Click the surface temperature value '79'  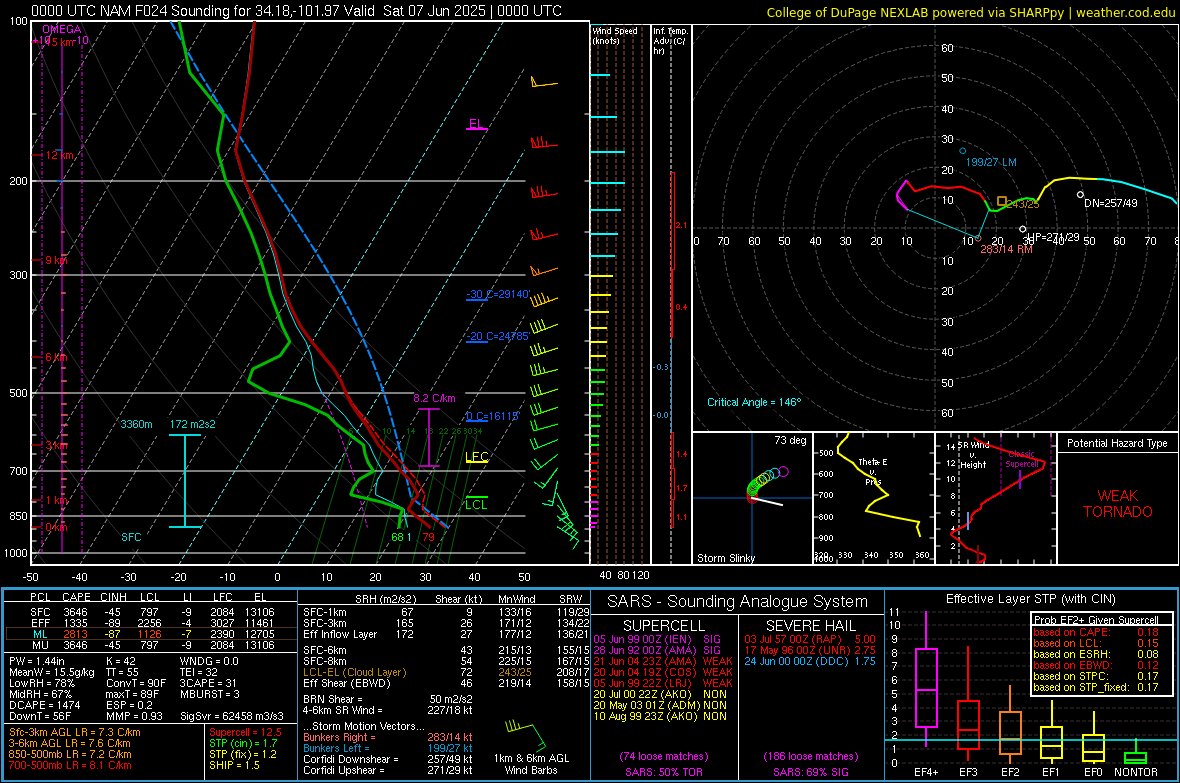(x=428, y=537)
